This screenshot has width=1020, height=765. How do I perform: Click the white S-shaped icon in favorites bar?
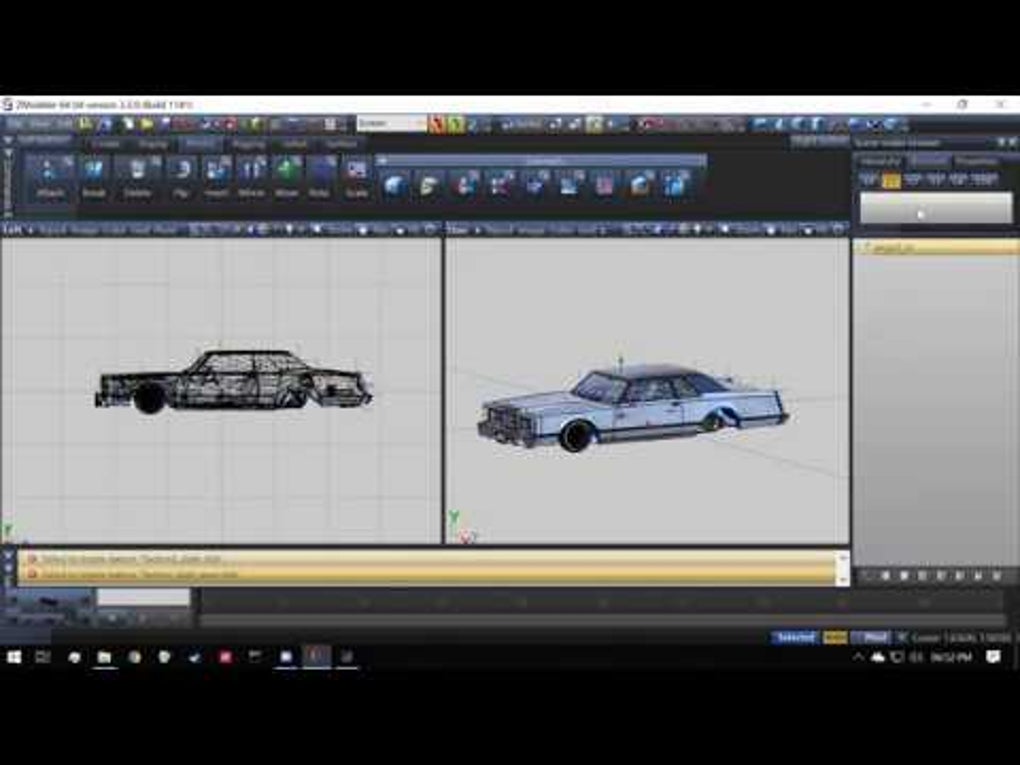(x=429, y=185)
